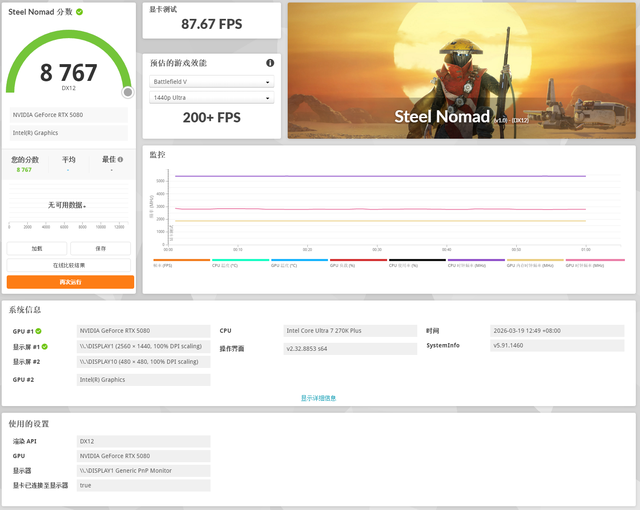Viewport: 640px width, 510px height.
Task: Click the 使用的设置 section heading
Action: [29, 424]
